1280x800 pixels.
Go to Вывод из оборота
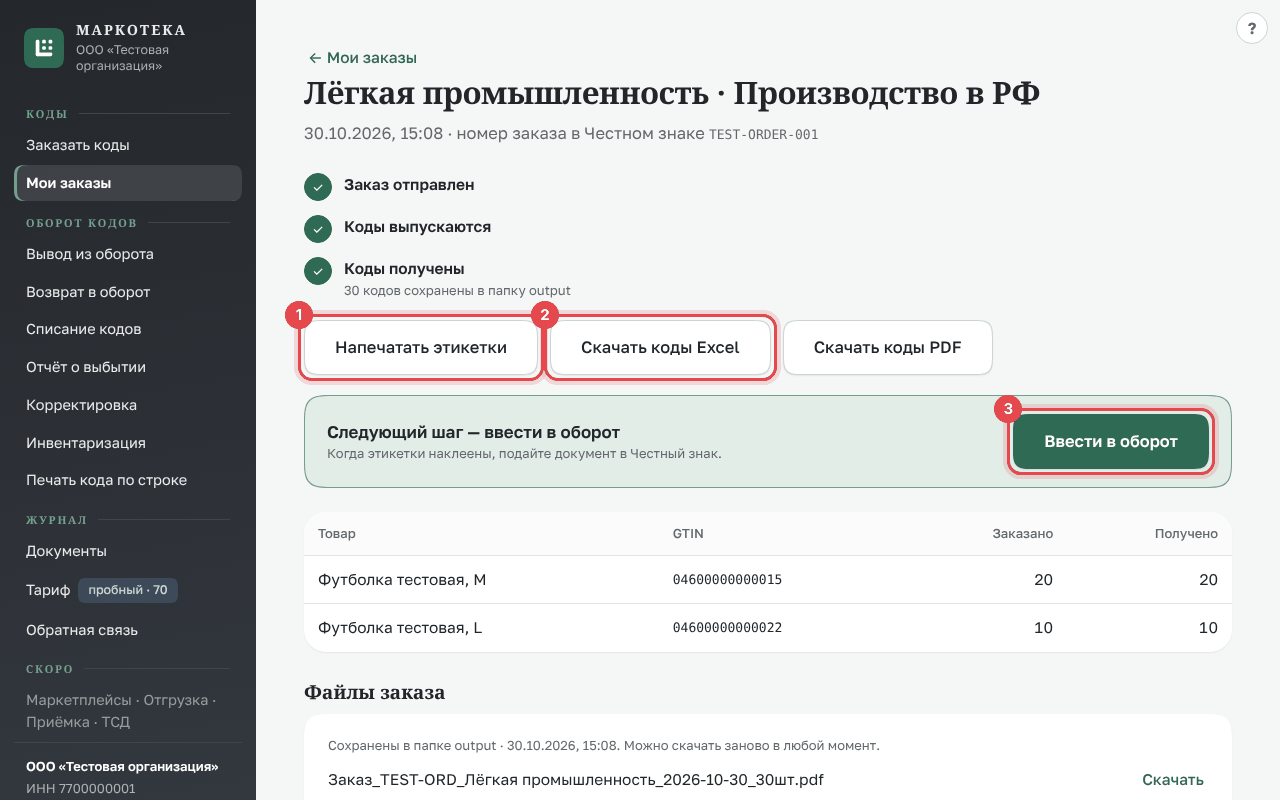[x=128, y=254]
